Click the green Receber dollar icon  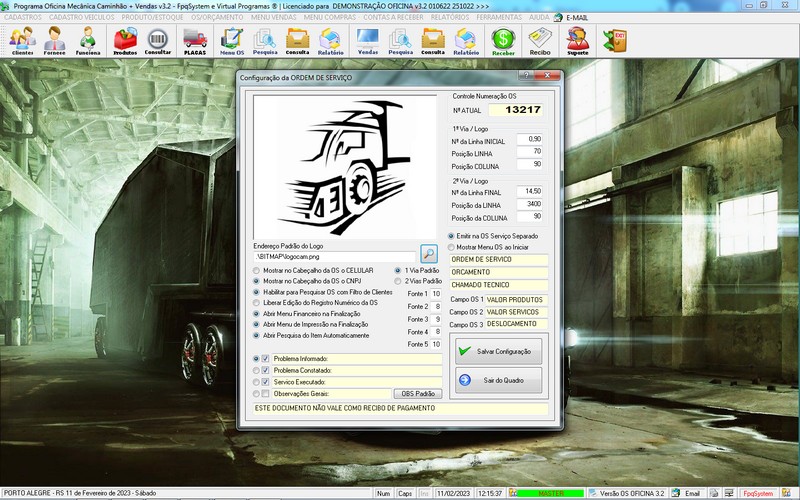pyautogui.click(x=503, y=40)
